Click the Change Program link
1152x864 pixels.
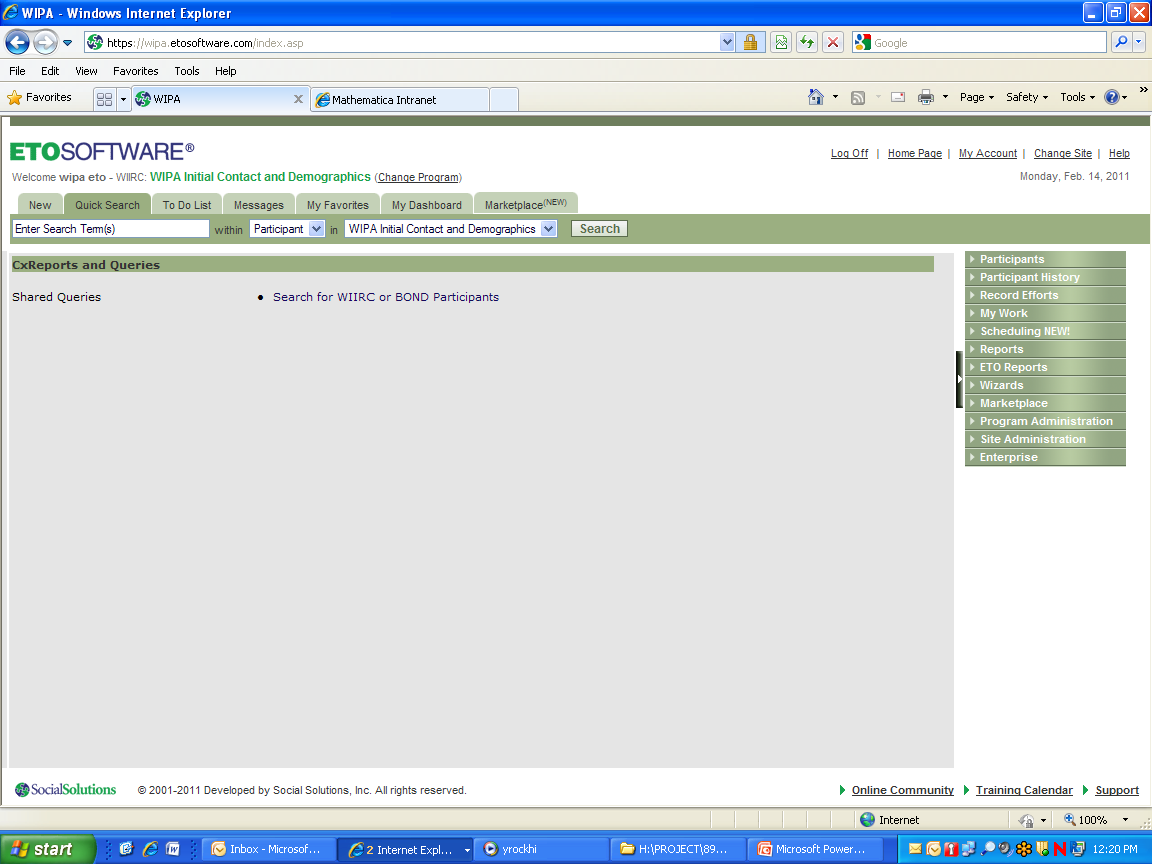419,178
